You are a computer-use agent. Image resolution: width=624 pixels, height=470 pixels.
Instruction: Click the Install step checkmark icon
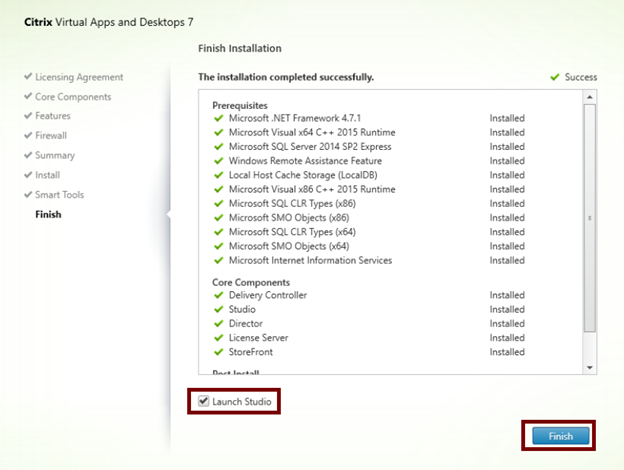[28, 174]
